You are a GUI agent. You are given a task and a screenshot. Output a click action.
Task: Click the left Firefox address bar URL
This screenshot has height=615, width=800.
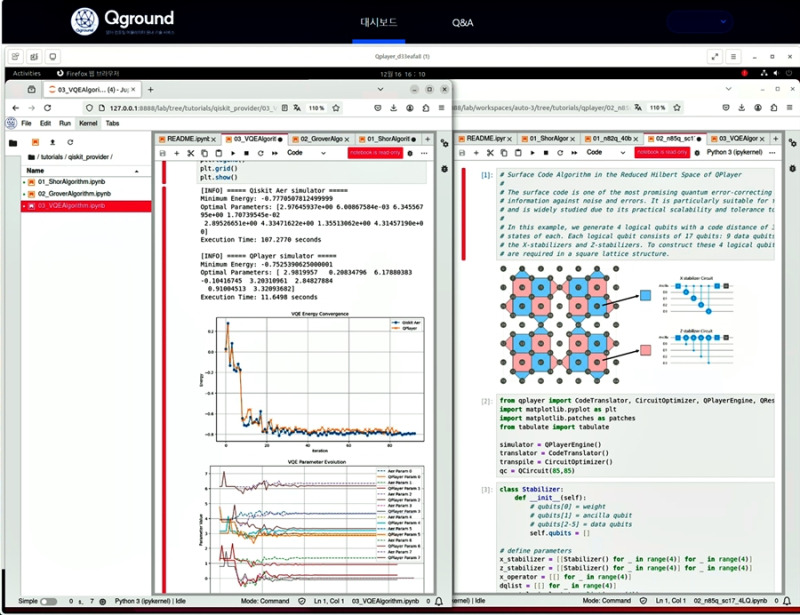193,108
